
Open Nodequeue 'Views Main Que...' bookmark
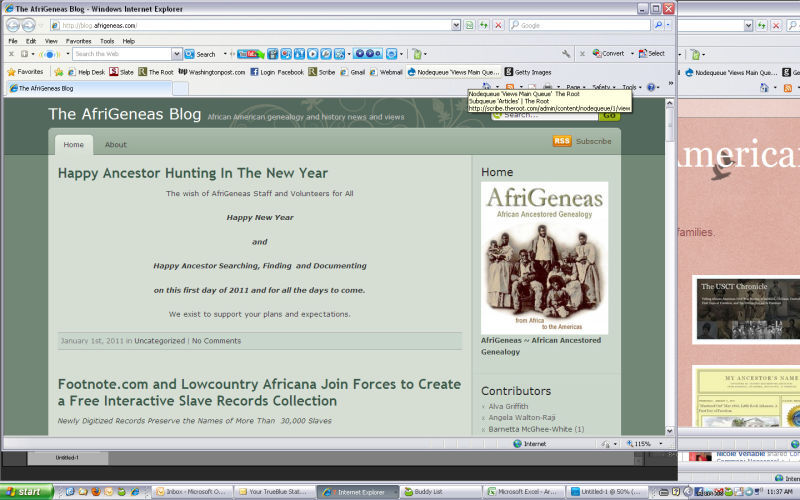454,72
